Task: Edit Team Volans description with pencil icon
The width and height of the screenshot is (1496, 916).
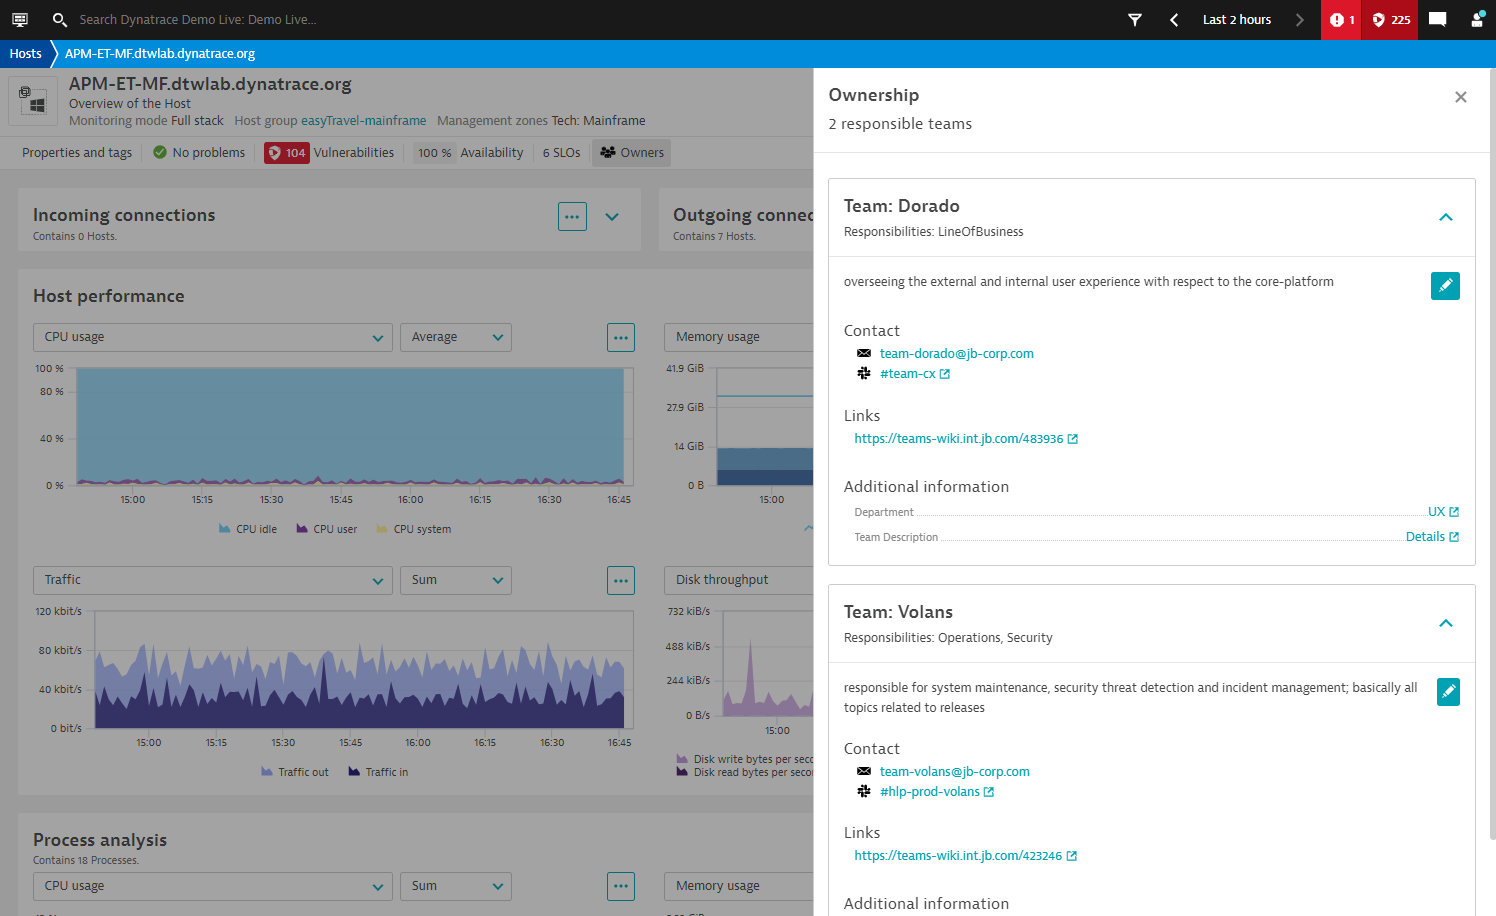Action: click(x=1448, y=691)
